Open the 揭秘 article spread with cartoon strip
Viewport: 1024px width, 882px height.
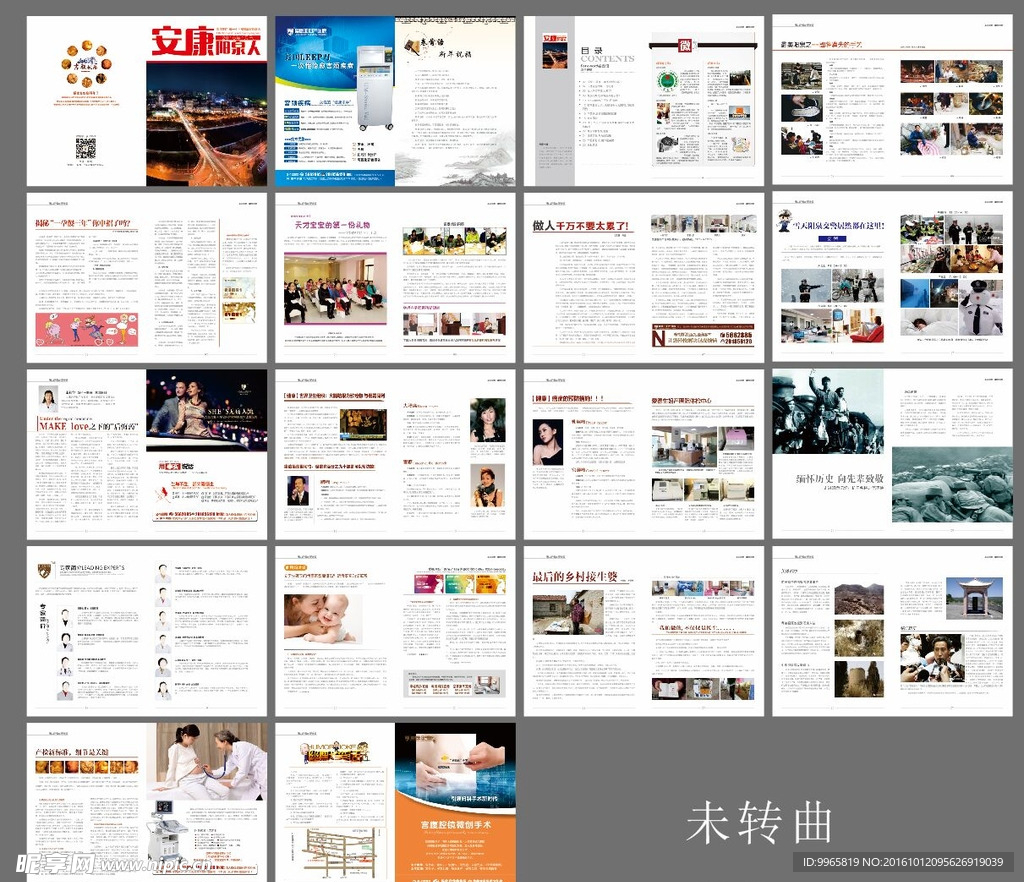tap(147, 277)
